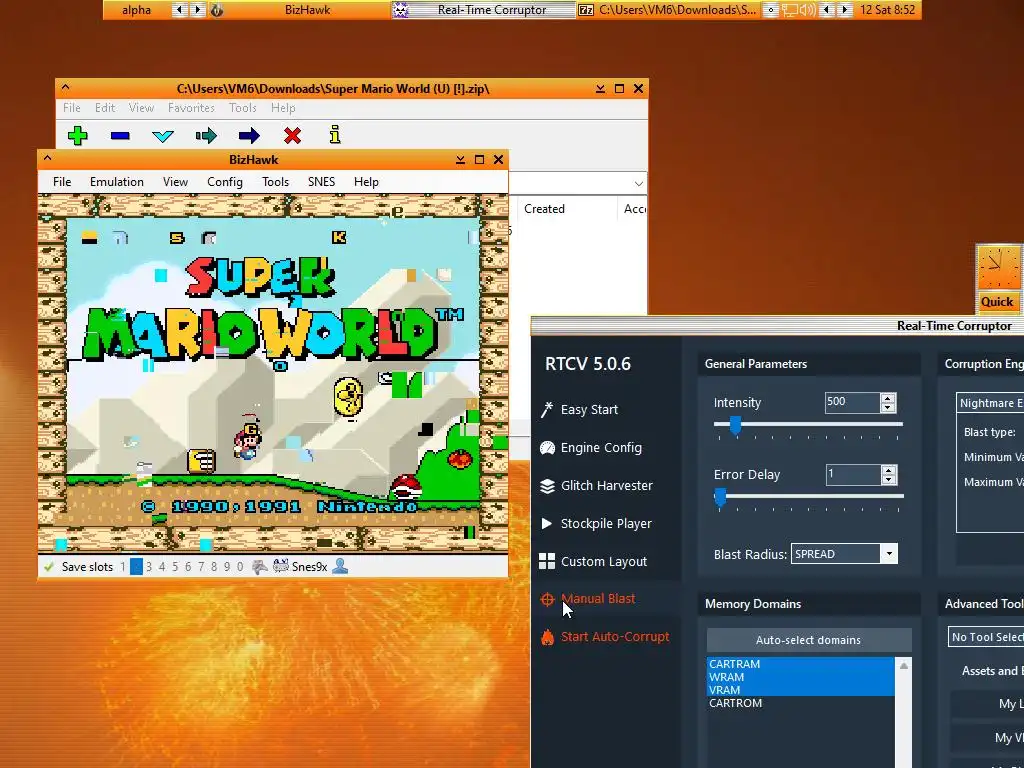This screenshot has height=768, width=1024.
Task: Open the No Tool Selected dropdown
Action: (986, 637)
